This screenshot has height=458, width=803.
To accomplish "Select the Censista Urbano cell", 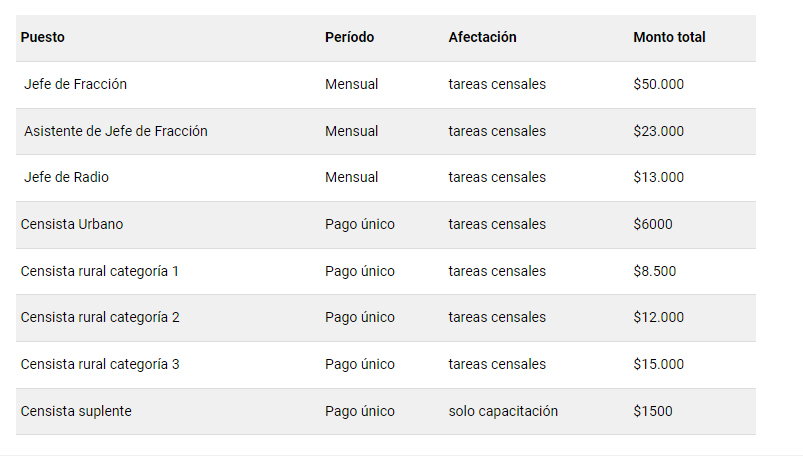I will (72, 224).
